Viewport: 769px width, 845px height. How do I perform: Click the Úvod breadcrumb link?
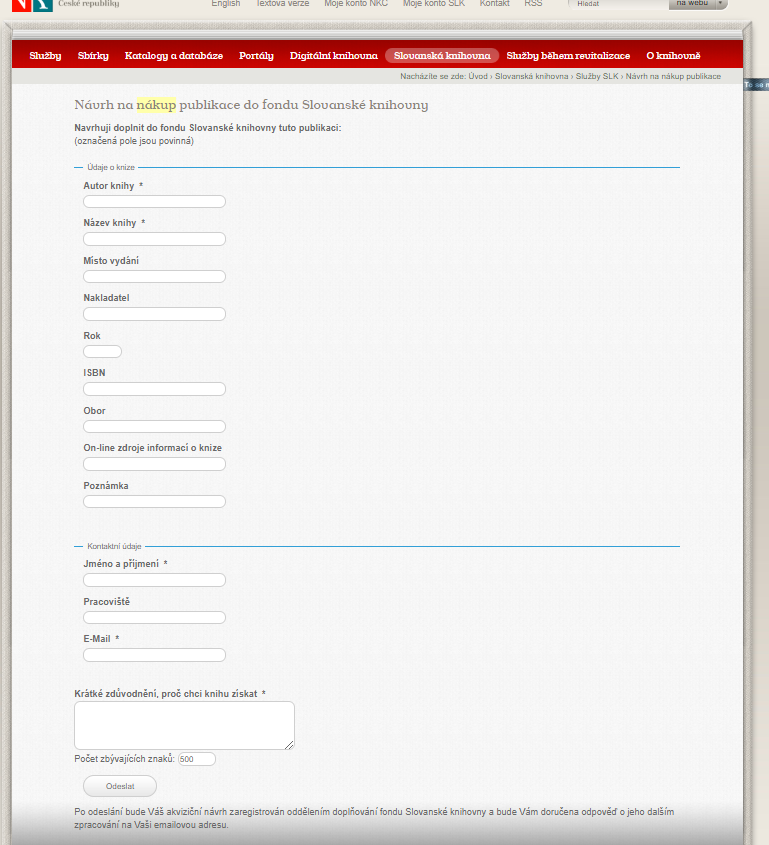point(478,76)
